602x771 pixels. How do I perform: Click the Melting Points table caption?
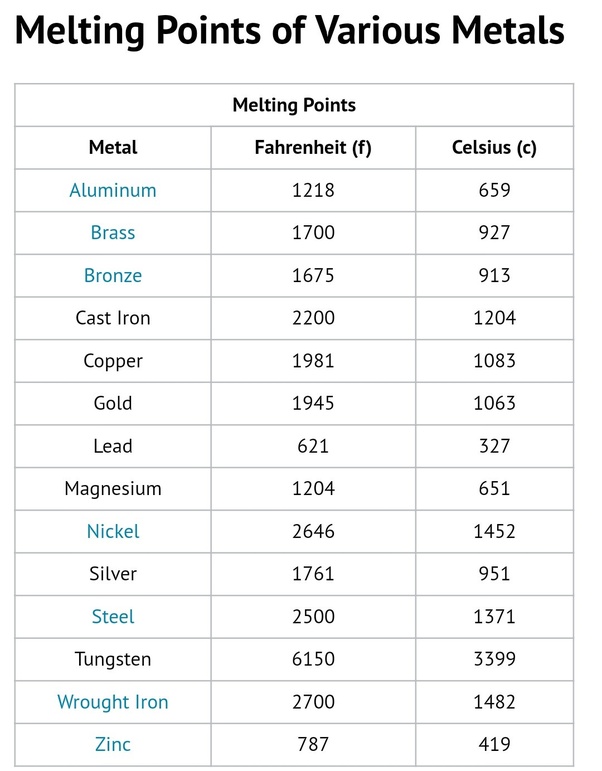tap(294, 105)
